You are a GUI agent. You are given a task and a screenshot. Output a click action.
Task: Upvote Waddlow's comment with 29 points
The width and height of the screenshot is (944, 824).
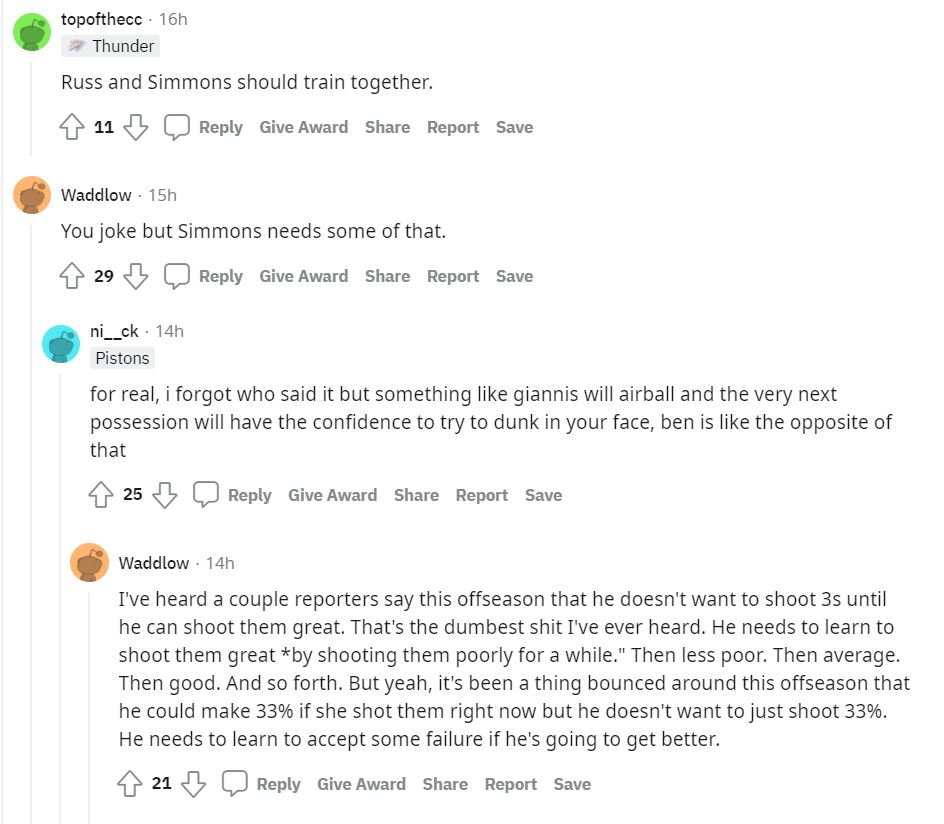click(x=72, y=277)
